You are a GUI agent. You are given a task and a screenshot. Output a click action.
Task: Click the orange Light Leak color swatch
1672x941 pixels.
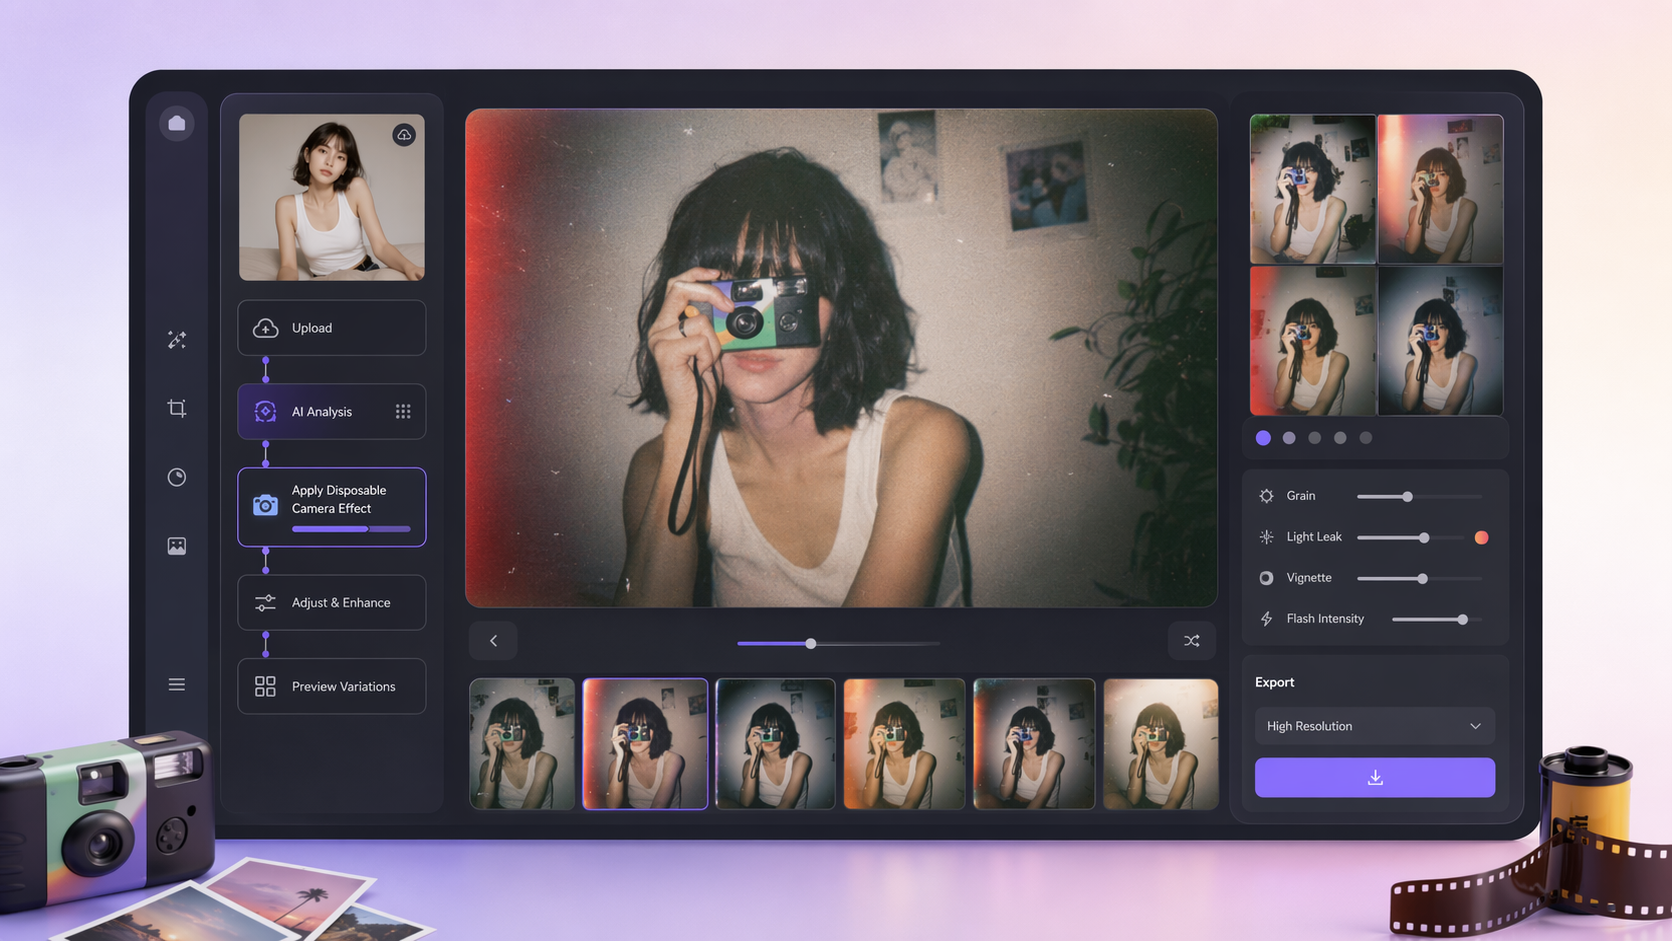click(1482, 538)
